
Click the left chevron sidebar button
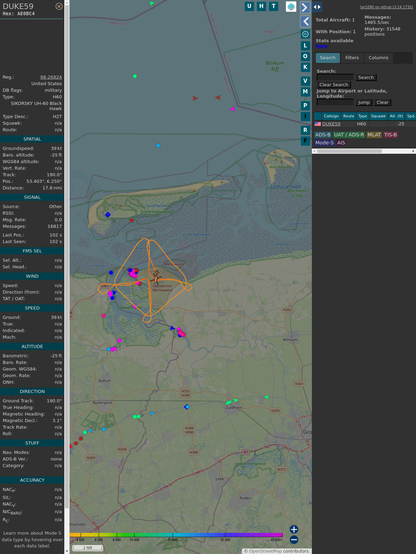[305, 21]
